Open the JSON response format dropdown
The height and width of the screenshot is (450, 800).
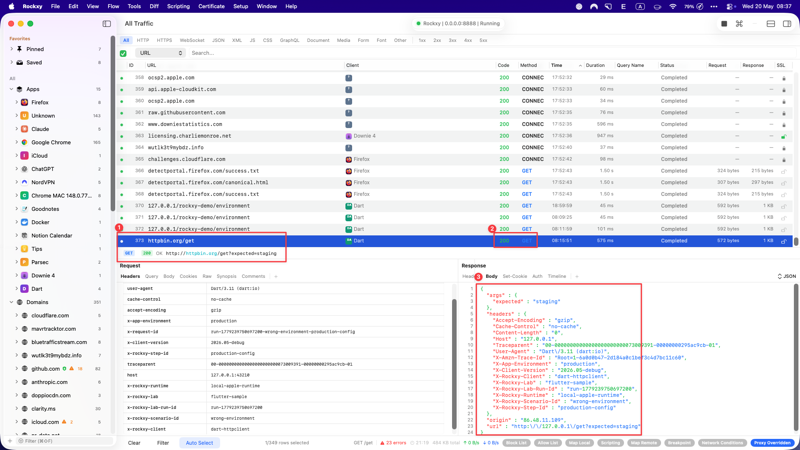786,277
